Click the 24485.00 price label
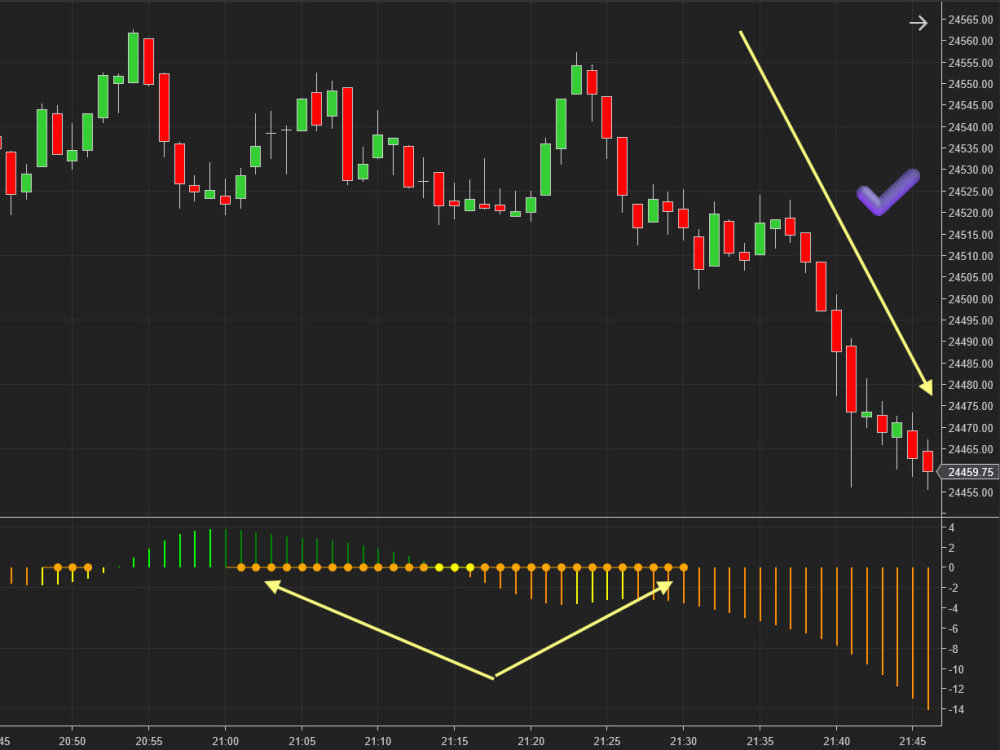The width and height of the screenshot is (1000, 750). [971, 364]
